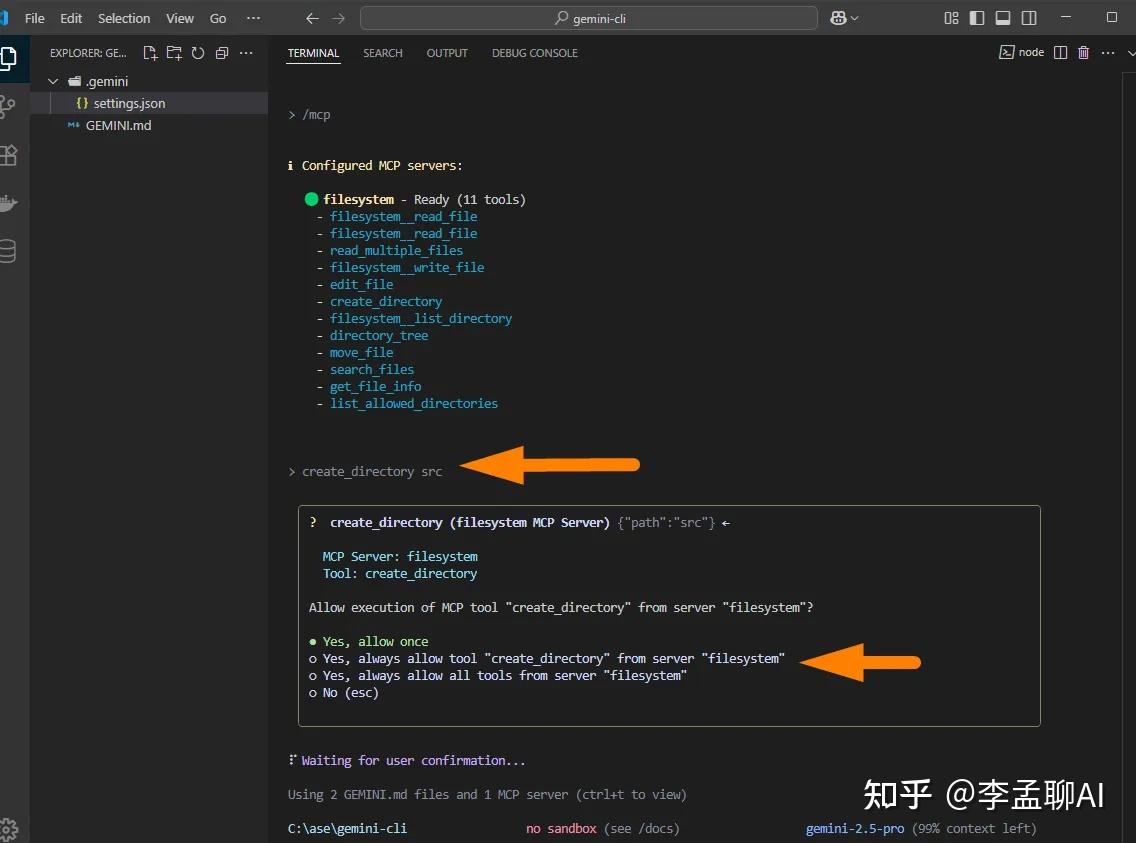This screenshot has width=1136, height=843.
Task: Kill the terminal with the trash icon
Action: [1083, 52]
